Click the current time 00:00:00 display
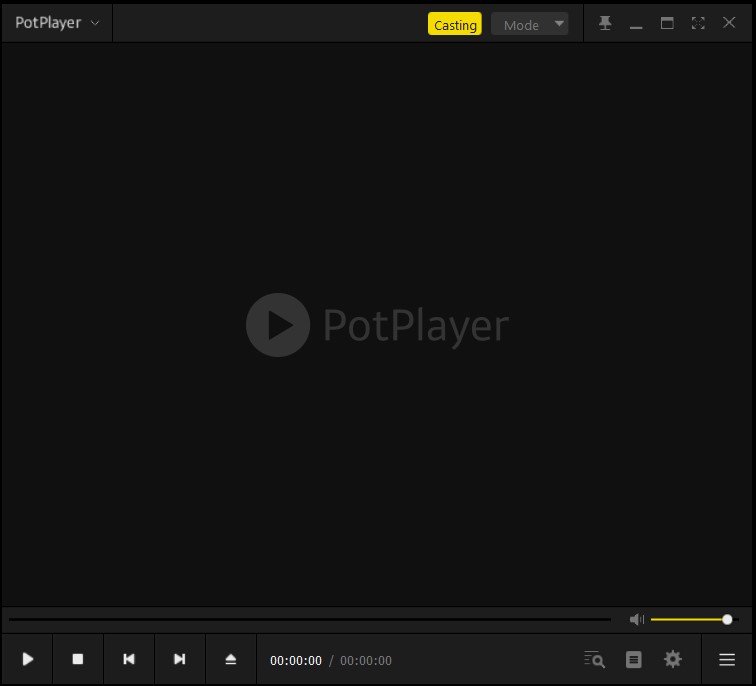This screenshot has height=686, width=756. 296,660
